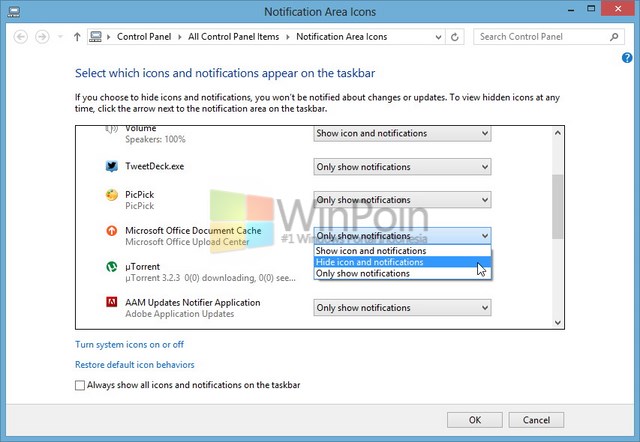The width and height of the screenshot is (640, 442).
Task: Select the µTorrent list row text
Action: point(142,267)
